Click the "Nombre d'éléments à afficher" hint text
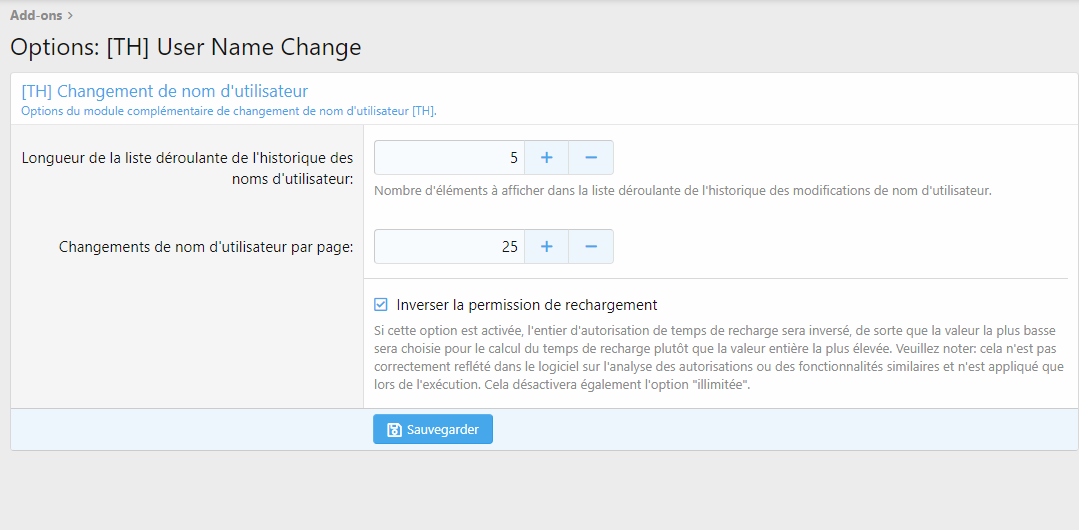Viewport: 1079px width, 530px height. [x=682, y=190]
